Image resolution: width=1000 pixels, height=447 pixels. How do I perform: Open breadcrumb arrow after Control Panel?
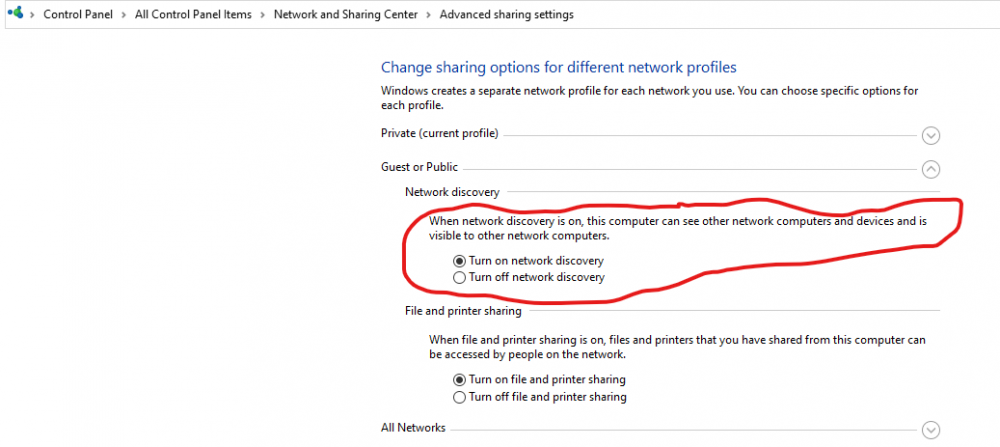point(124,14)
